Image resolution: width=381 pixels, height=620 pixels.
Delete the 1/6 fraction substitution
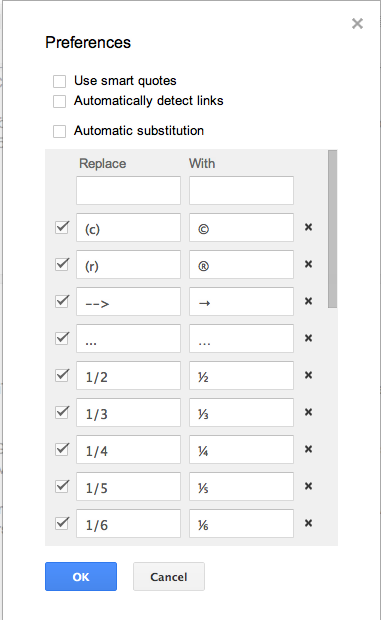308,523
